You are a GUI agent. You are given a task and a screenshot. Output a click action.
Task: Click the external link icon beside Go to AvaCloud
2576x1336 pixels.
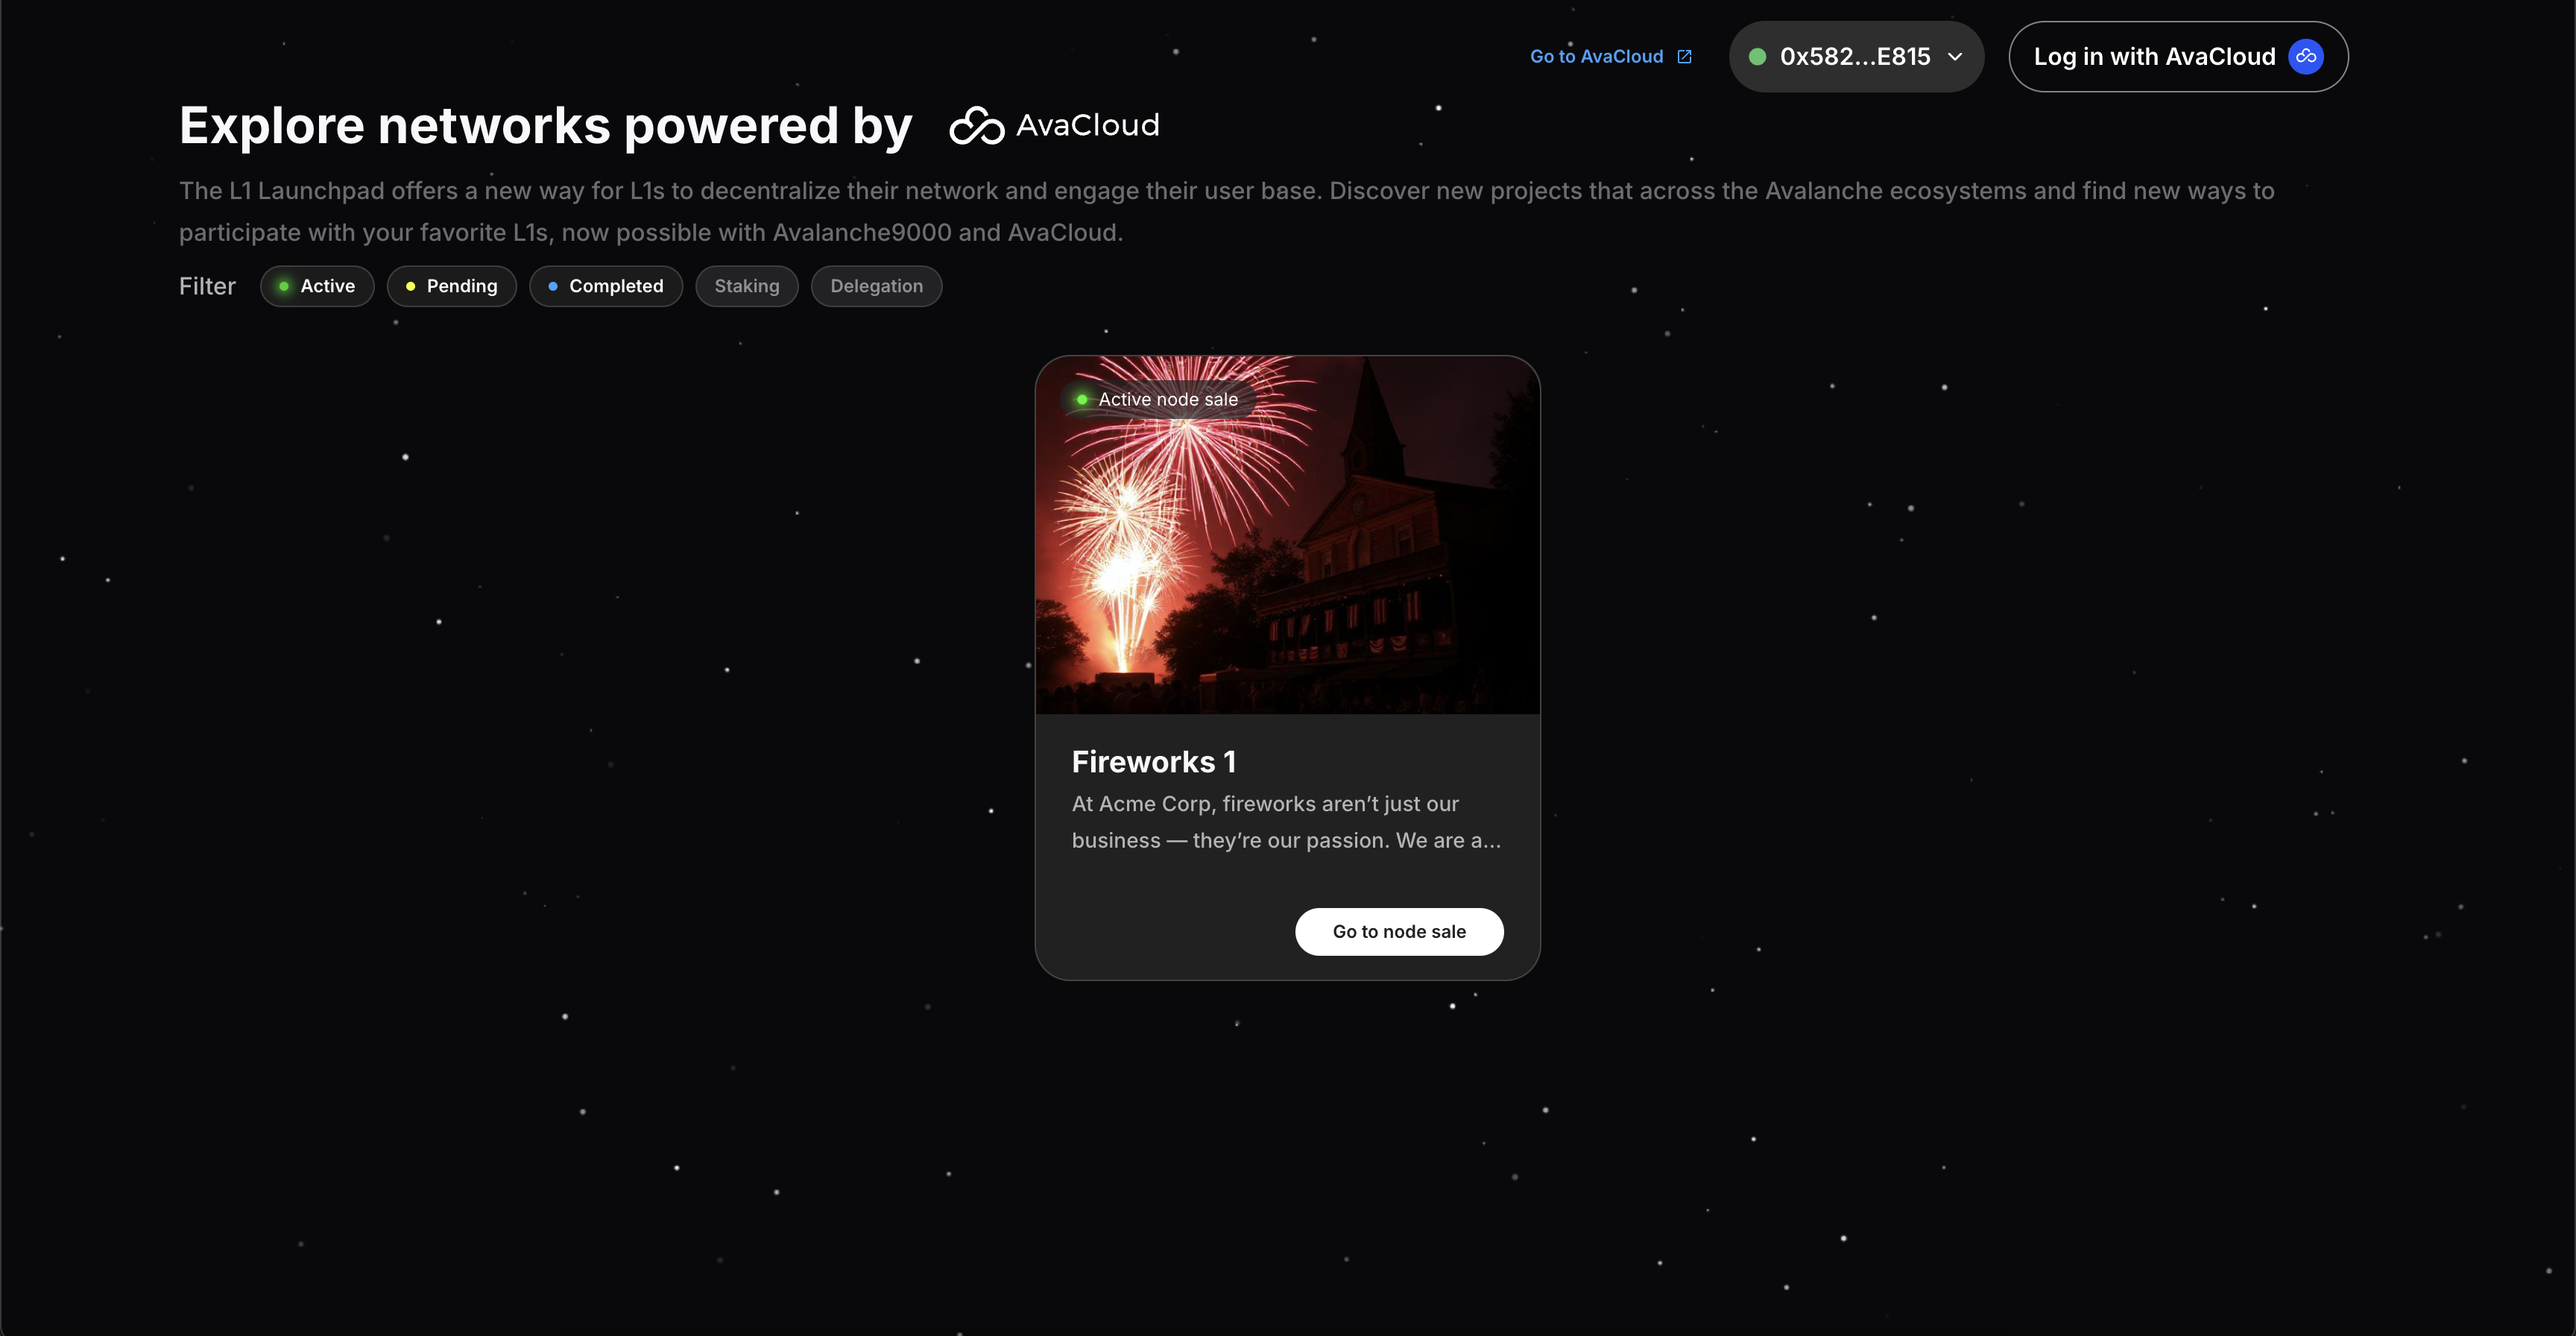[x=1684, y=57]
